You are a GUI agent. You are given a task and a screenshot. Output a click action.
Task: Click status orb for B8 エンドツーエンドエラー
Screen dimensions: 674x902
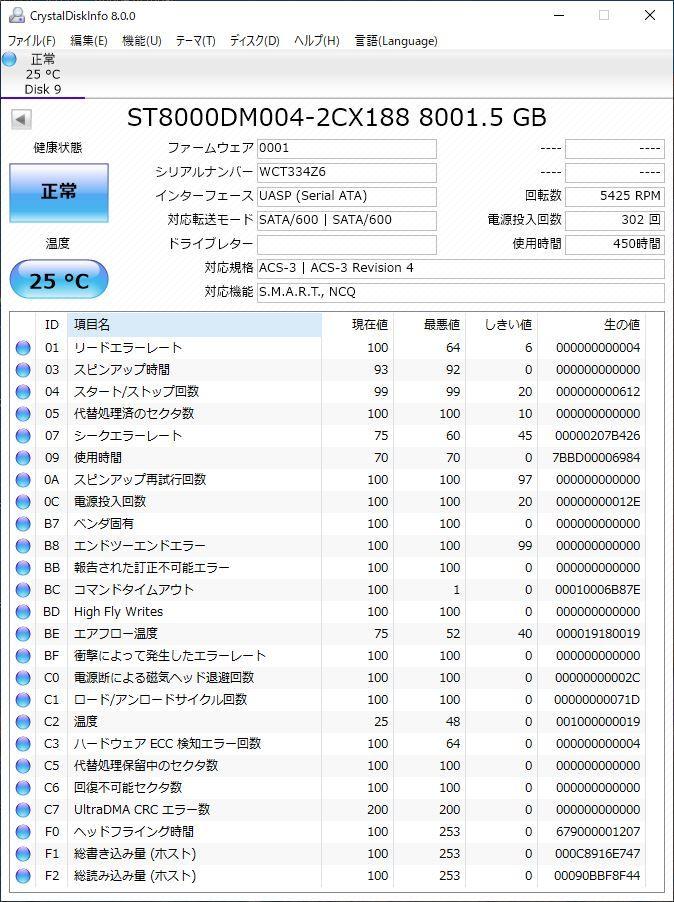23,545
